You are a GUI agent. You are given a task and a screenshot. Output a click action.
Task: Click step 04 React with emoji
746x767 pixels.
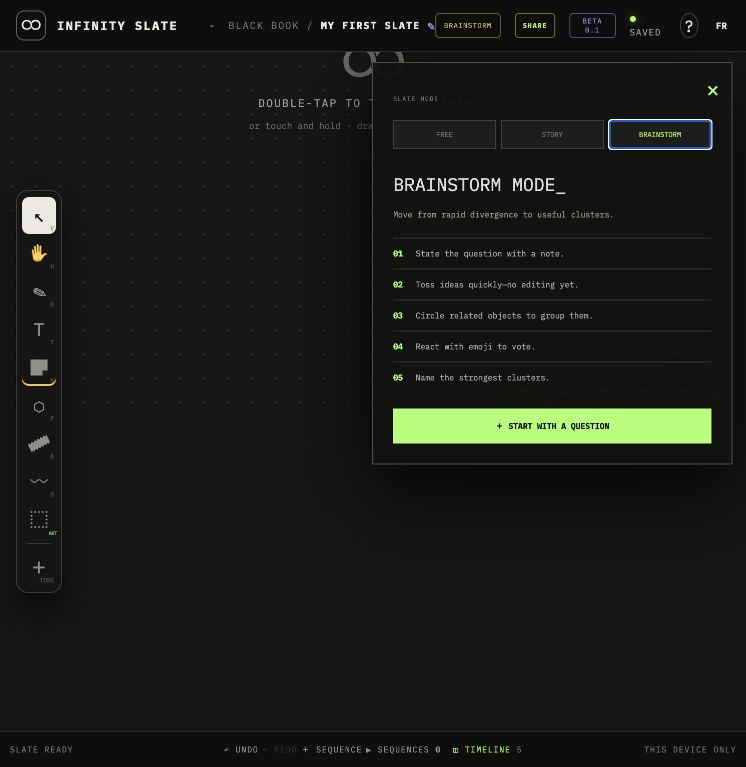[552, 347]
